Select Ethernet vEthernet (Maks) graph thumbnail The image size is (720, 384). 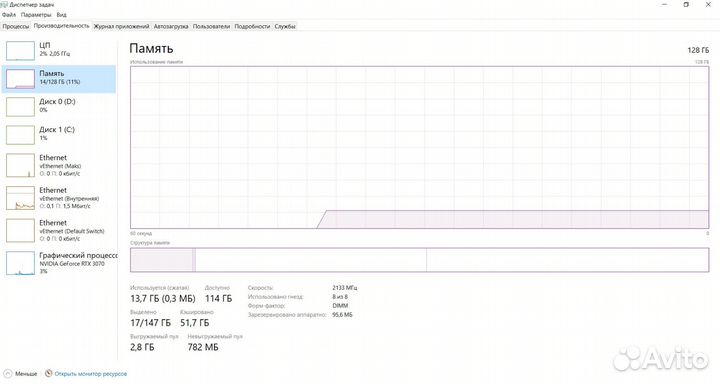(x=20, y=165)
